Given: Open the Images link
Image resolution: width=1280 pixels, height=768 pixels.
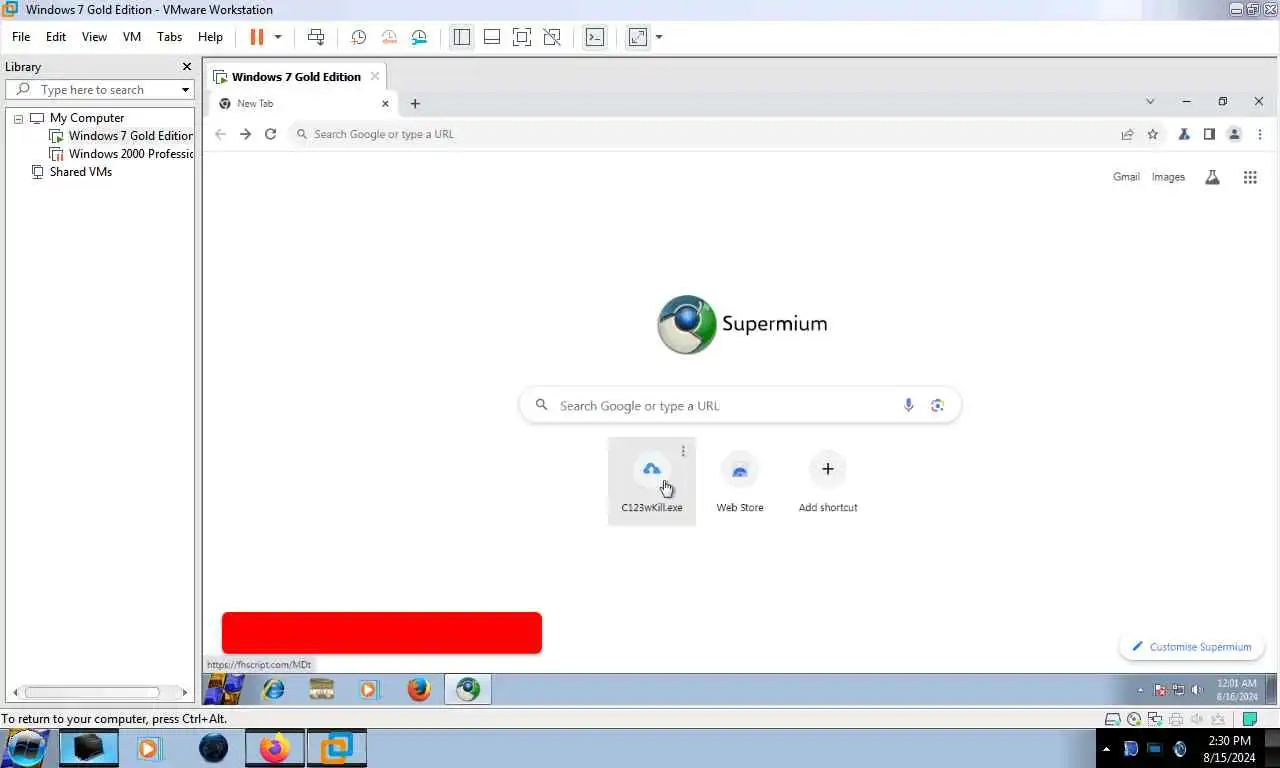Looking at the screenshot, I should point(1168,177).
